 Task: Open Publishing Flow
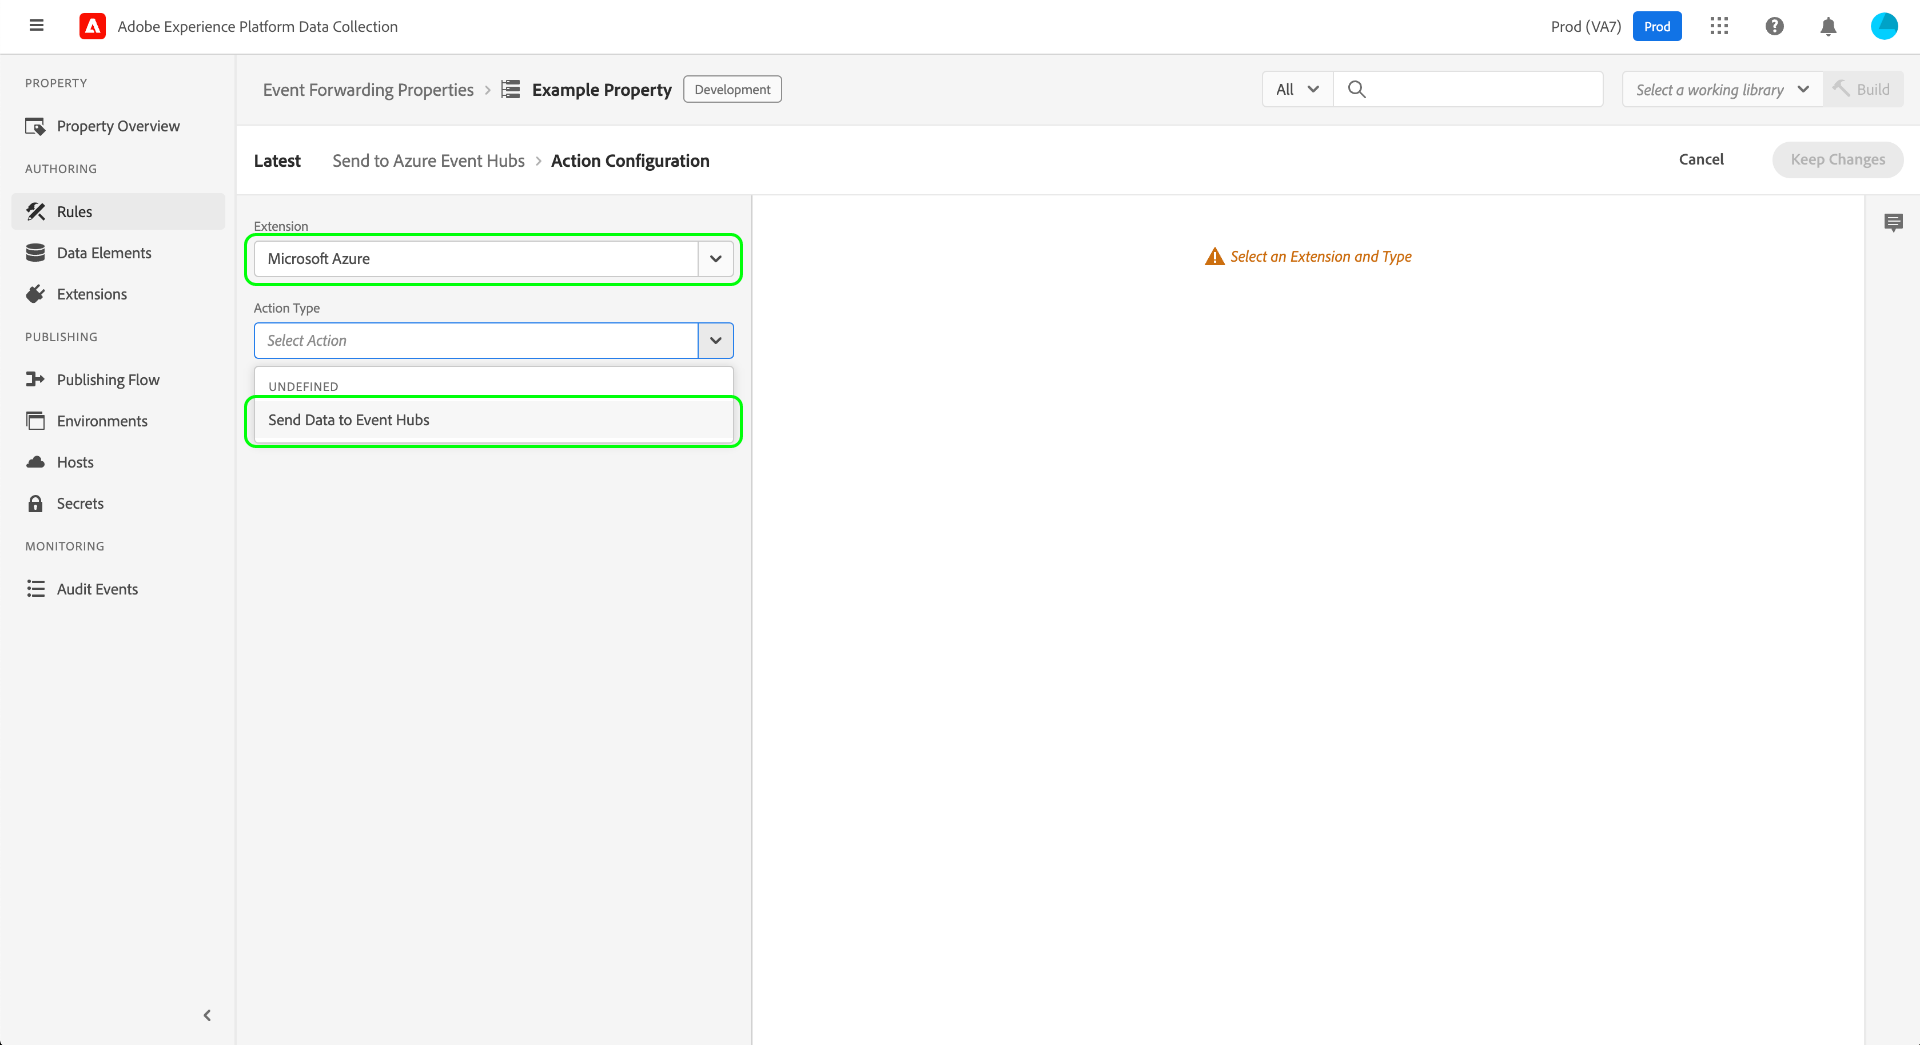click(108, 380)
